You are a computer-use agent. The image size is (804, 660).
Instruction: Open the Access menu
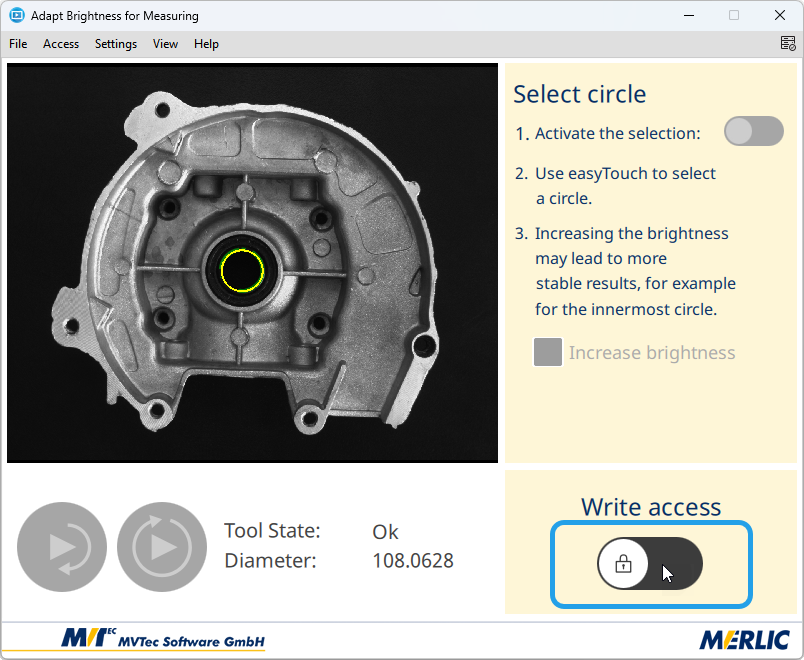61,44
